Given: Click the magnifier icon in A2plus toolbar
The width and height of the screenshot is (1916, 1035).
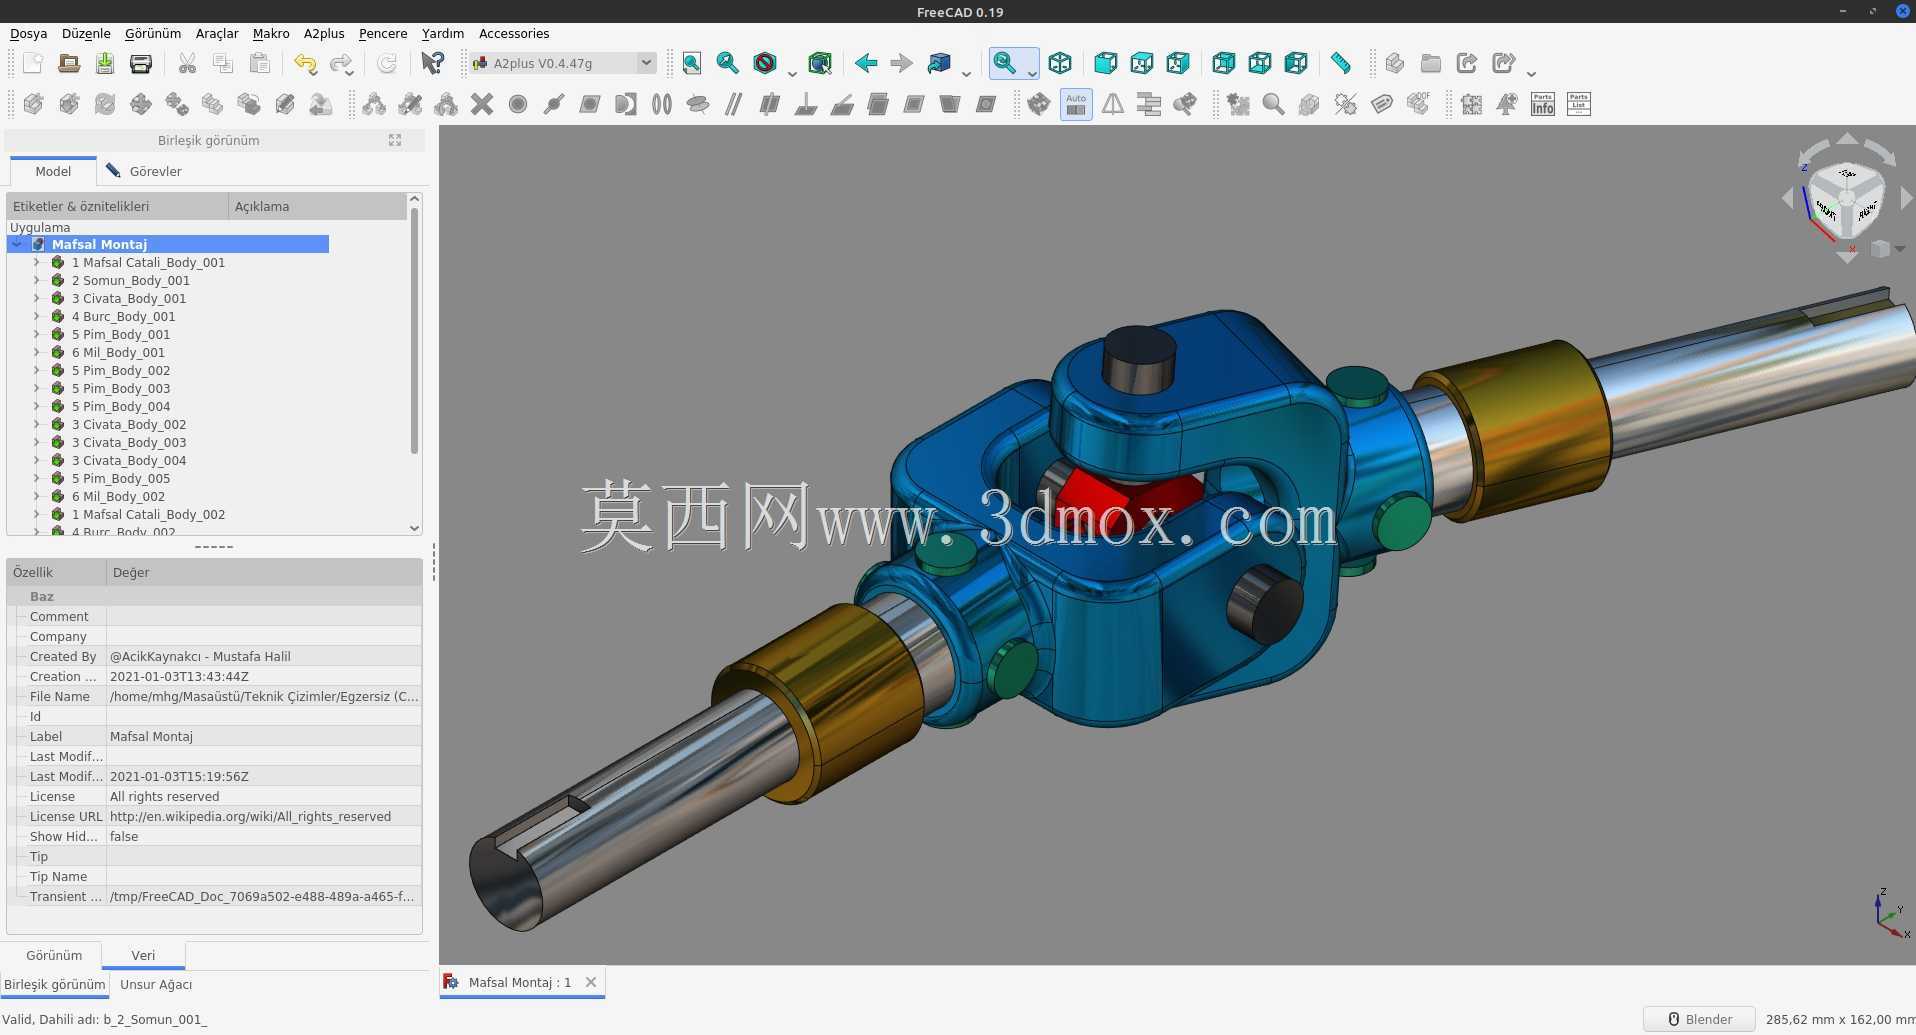Looking at the screenshot, I should [1273, 104].
